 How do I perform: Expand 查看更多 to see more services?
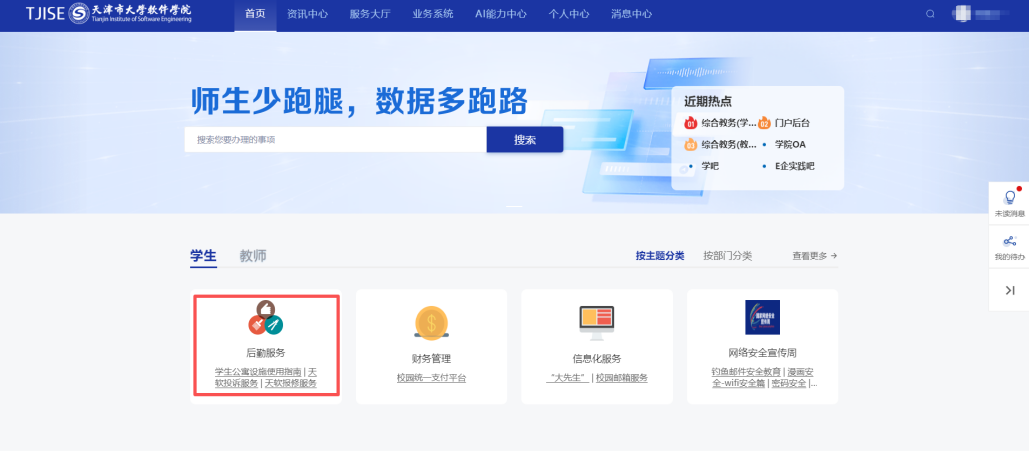coord(814,256)
